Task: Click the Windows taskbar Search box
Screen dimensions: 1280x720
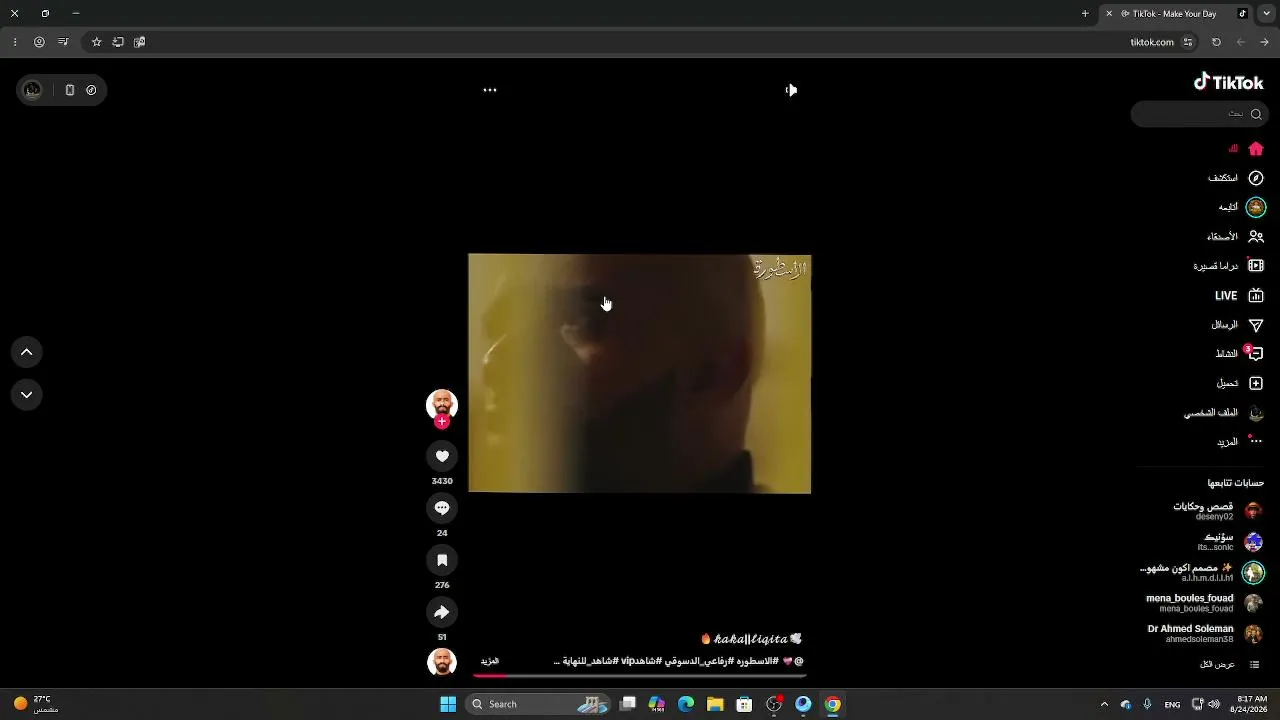Action: [537, 704]
